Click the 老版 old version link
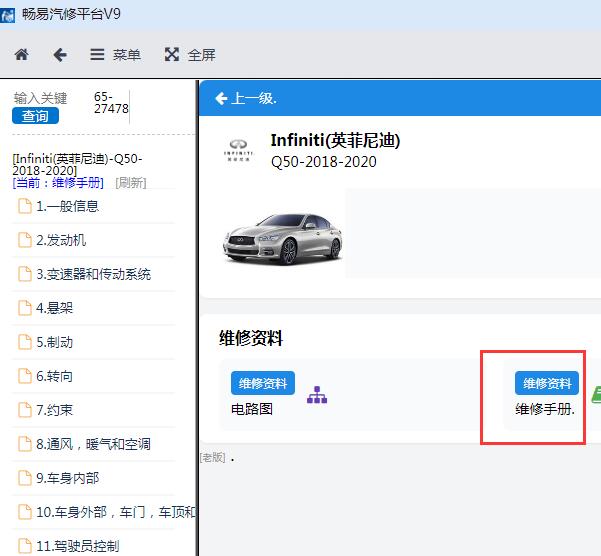This screenshot has width=601, height=556. [213, 458]
